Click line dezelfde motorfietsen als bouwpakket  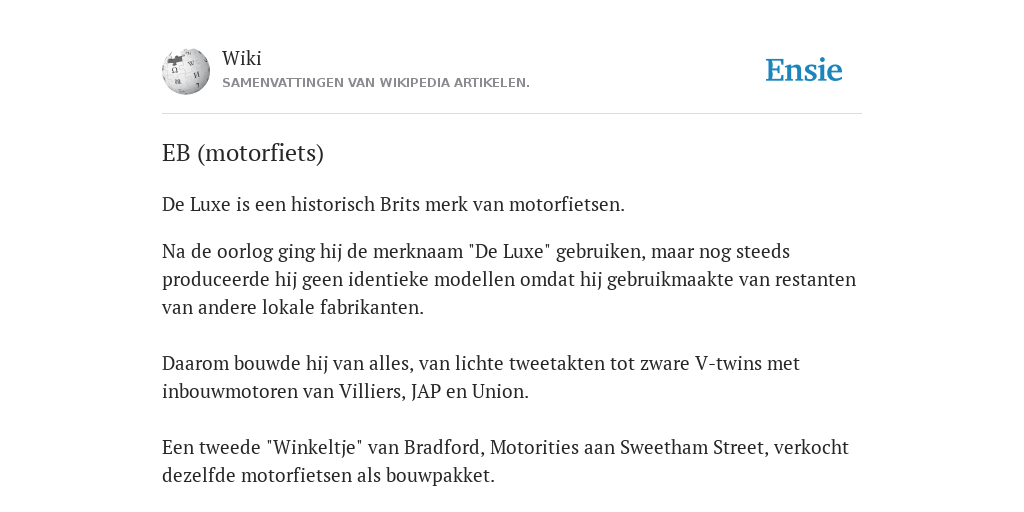pyautogui.click(x=328, y=476)
